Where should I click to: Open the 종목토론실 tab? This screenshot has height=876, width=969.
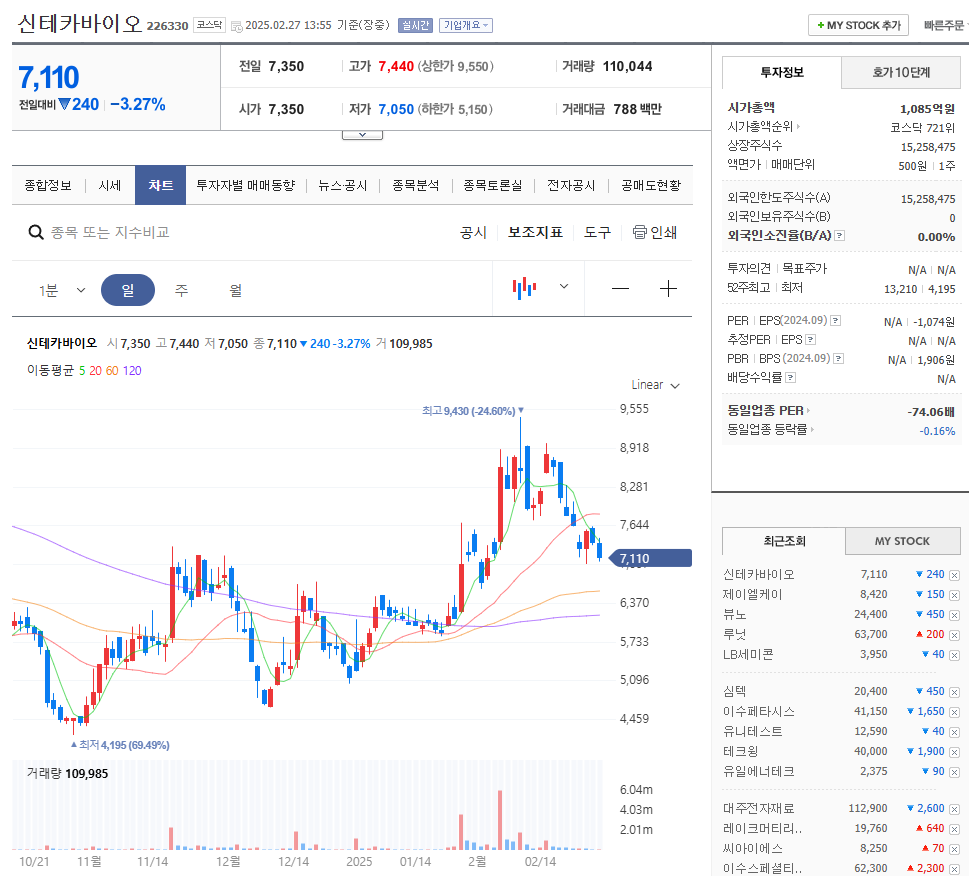[x=491, y=184]
